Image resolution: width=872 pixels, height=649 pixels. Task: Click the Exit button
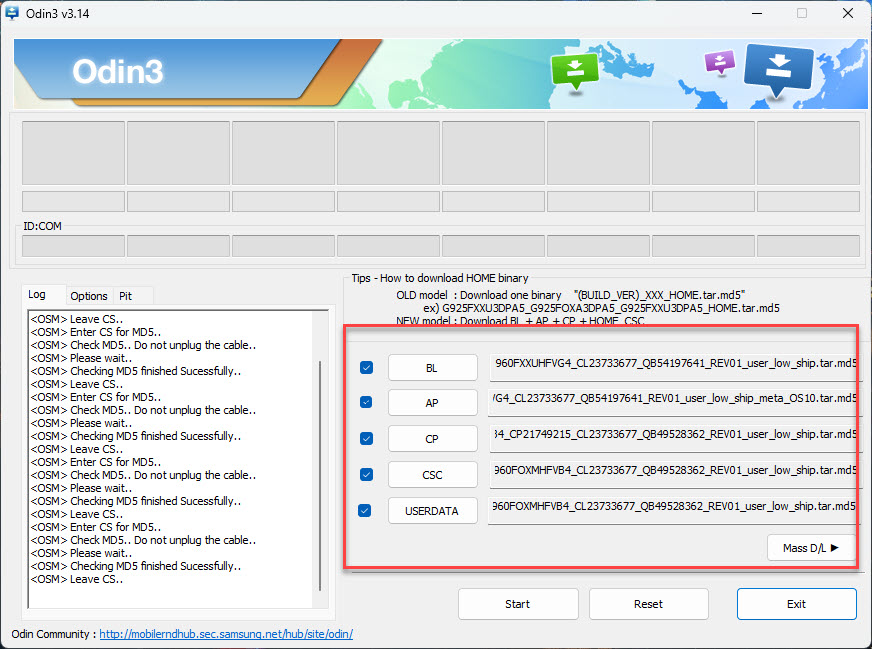click(x=796, y=604)
